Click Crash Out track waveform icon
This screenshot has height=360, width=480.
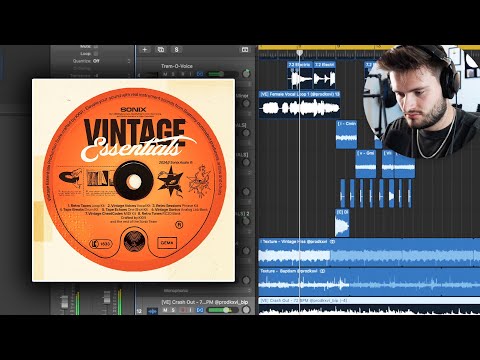[152, 311]
